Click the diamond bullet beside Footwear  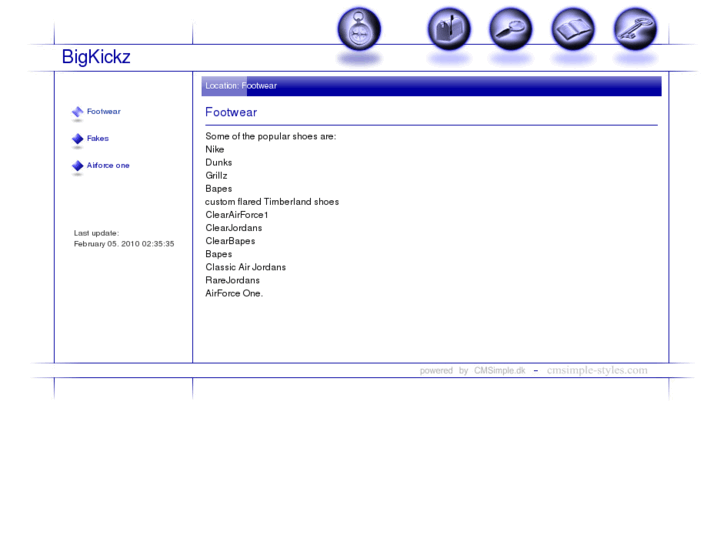click(x=77, y=112)
